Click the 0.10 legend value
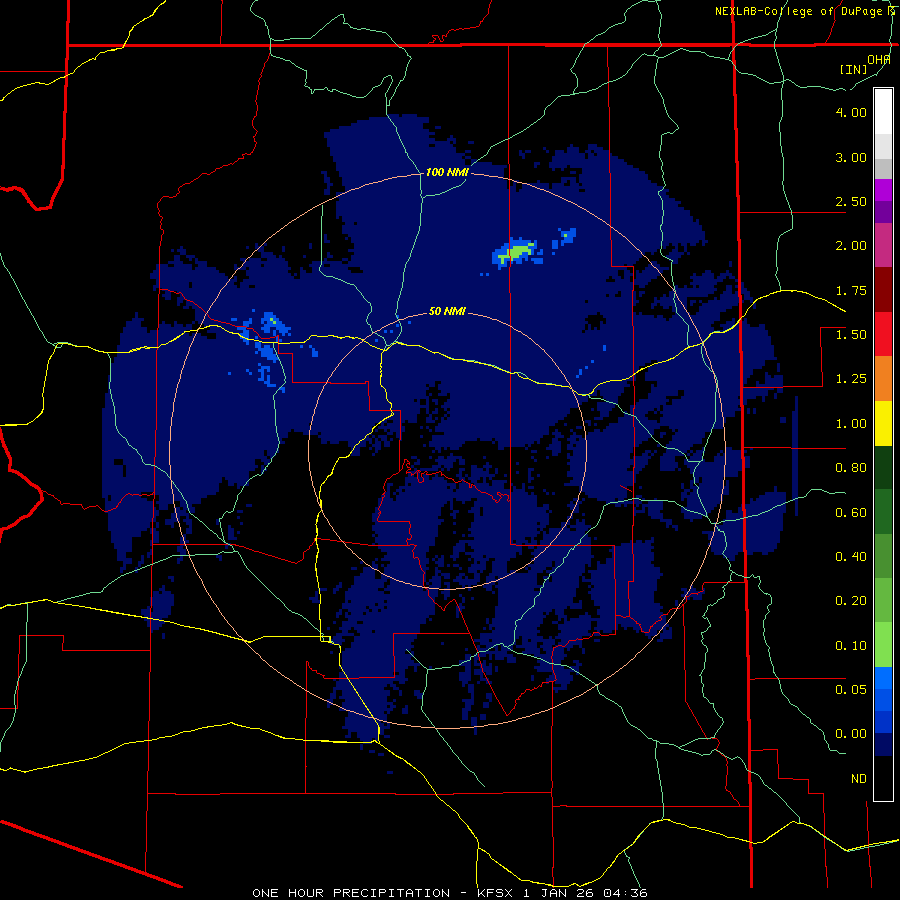This screenshot has height=900, width=900. coord(851,646)
